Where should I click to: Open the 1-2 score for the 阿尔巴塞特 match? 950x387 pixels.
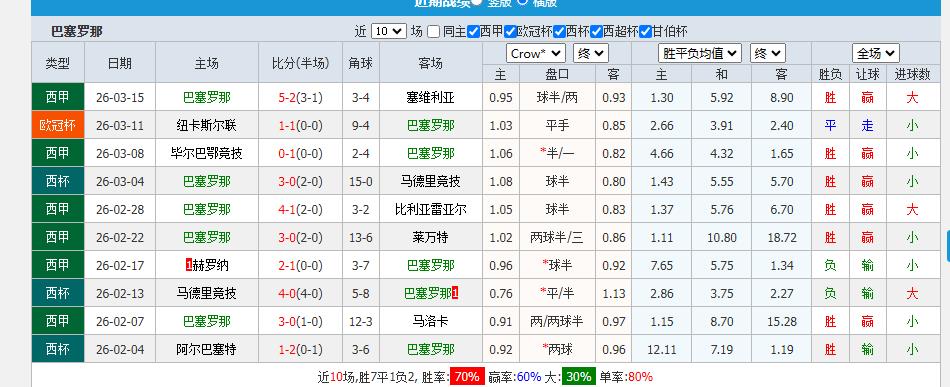coord(287,350)
